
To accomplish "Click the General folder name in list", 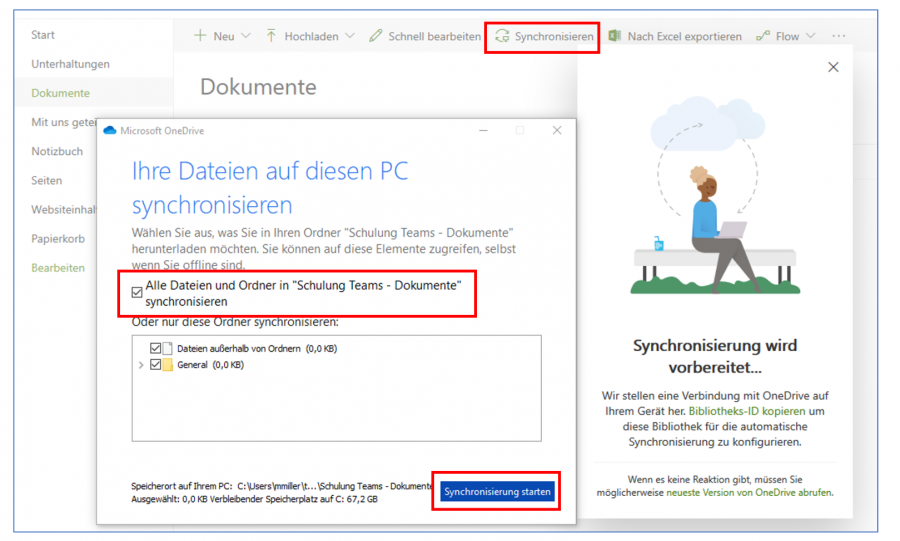I will [192, 365].
